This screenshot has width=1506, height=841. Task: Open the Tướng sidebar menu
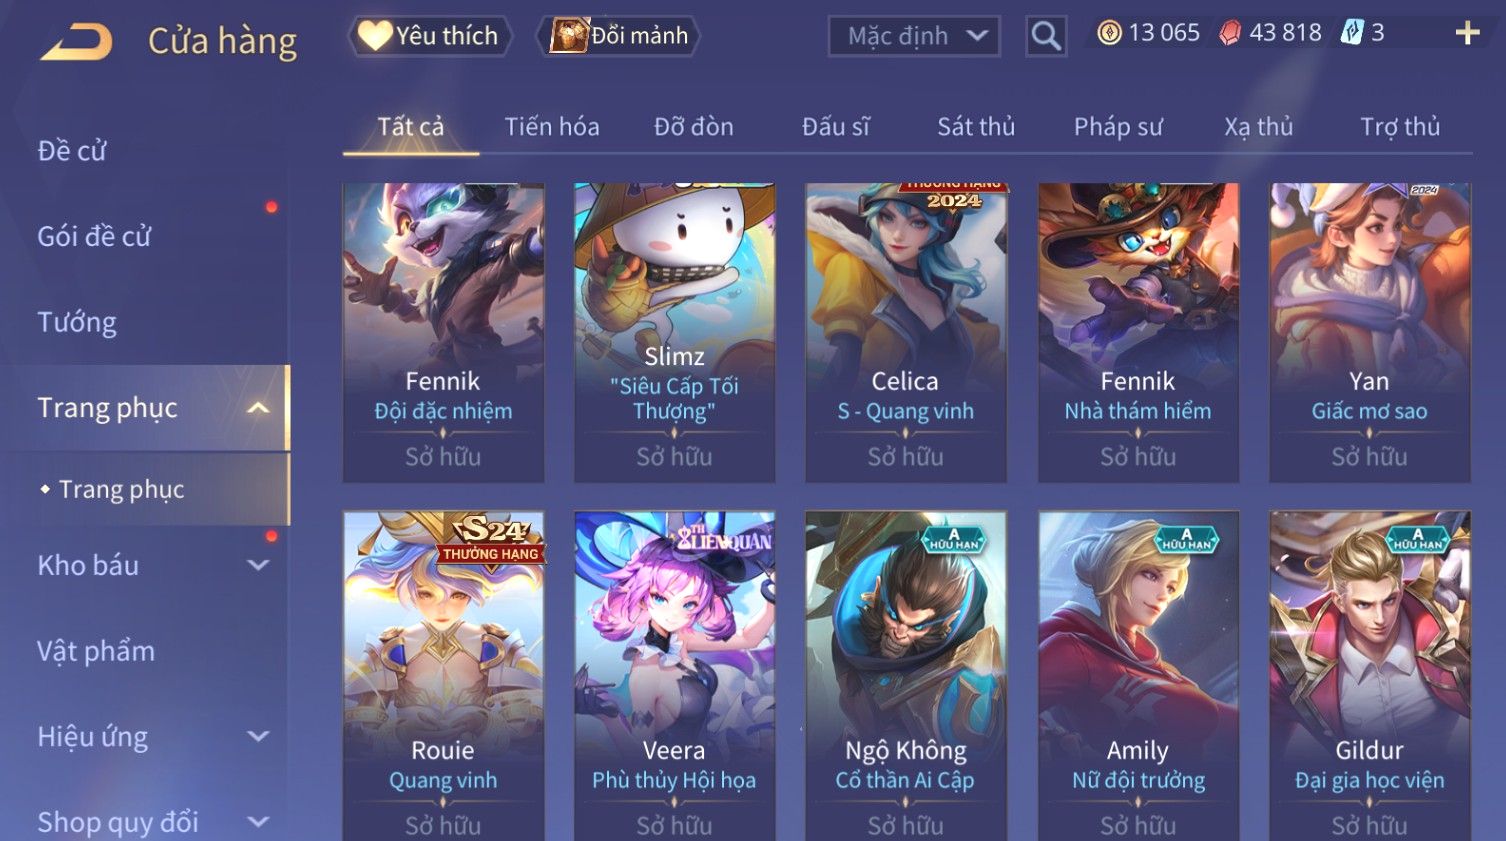tap(77, 322)
